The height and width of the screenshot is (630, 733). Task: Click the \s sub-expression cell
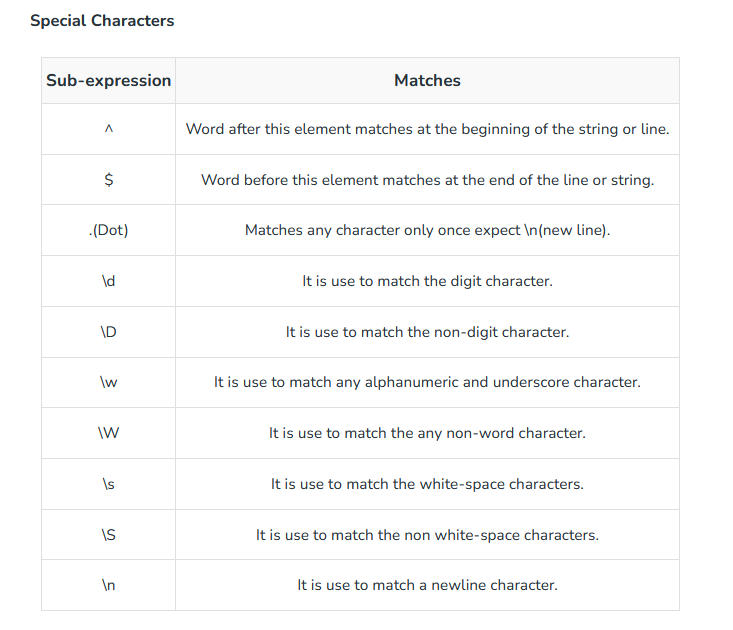pyautogui.click(x=108, y=484)
